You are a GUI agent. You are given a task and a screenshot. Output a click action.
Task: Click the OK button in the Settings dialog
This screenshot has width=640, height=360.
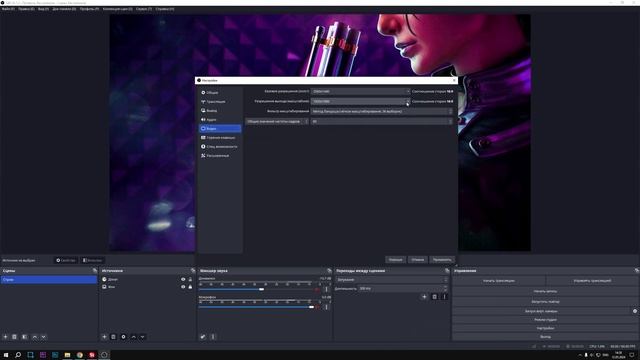[x=396, y=260]
